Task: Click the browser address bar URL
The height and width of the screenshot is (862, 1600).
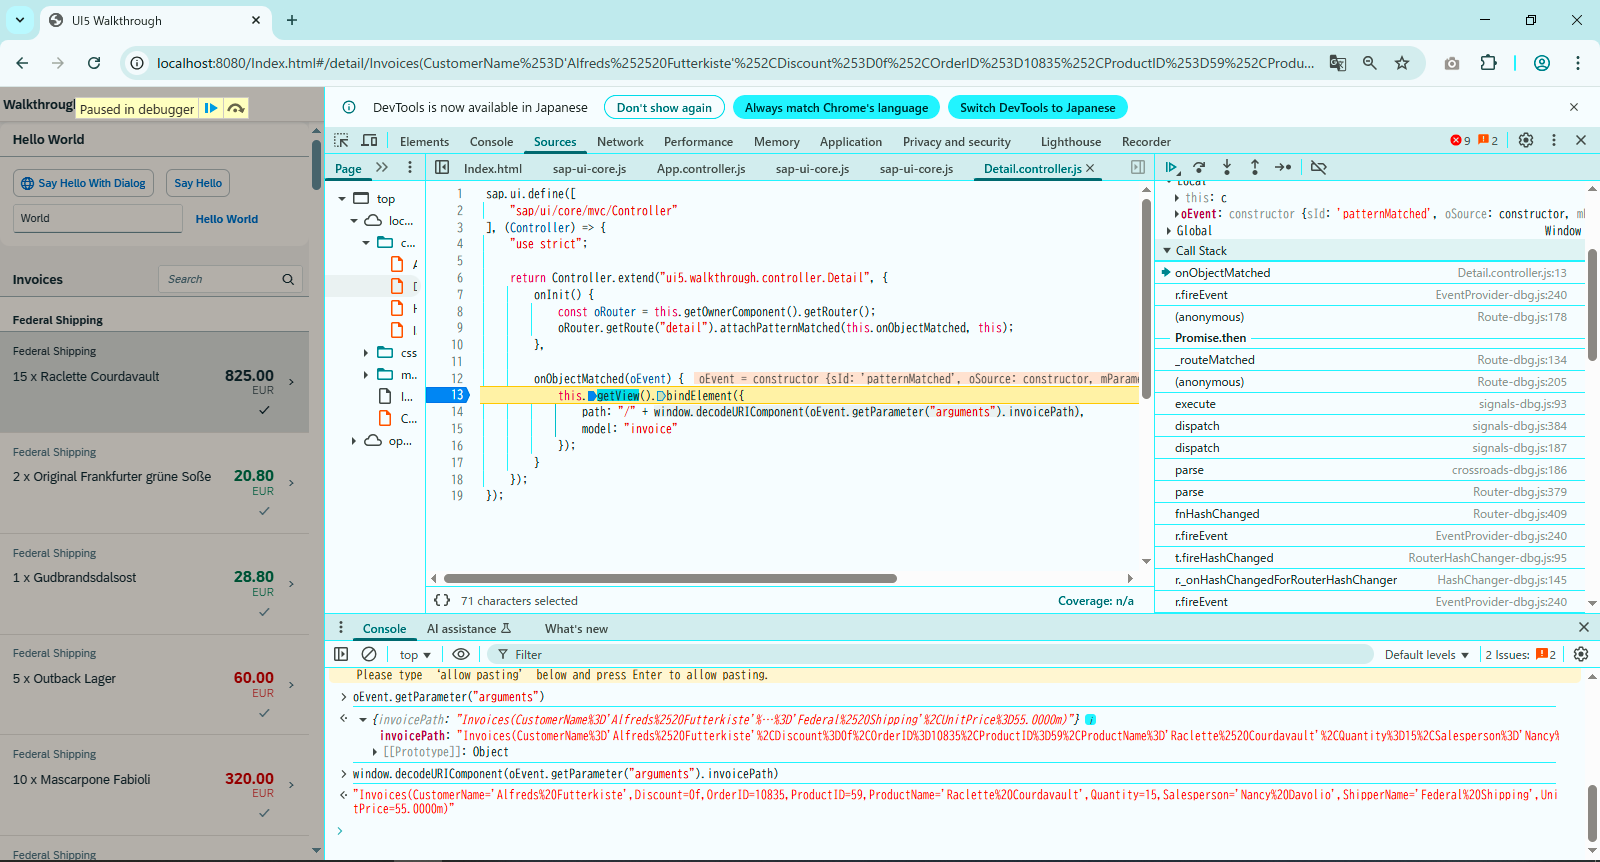Action: point(735,63)
